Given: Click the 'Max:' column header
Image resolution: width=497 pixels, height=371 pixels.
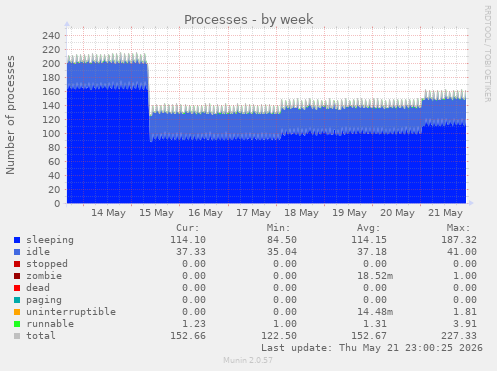Looking at the screenshot, I should point(459,228).
